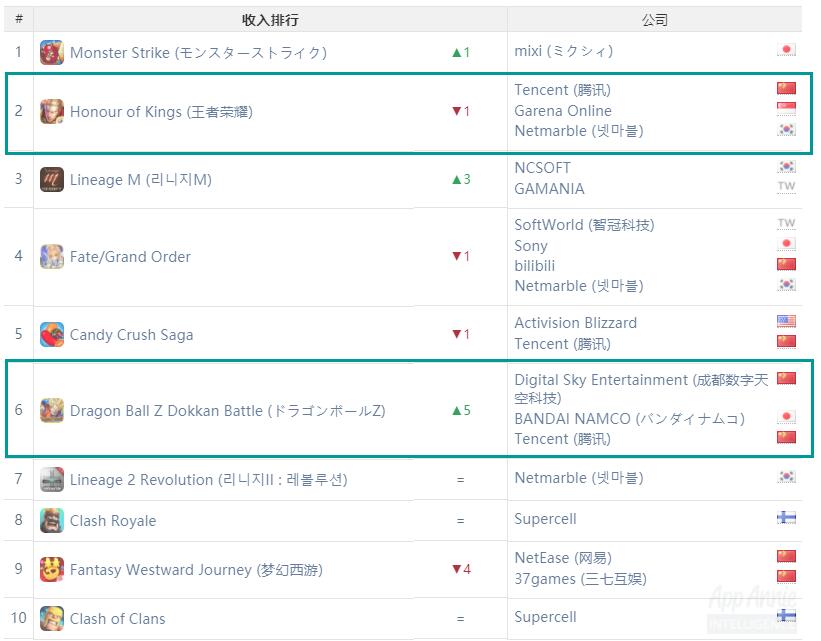Click the Lineage 2 Revolution icon
Screen dimensions: 821x641
point(52,480)
